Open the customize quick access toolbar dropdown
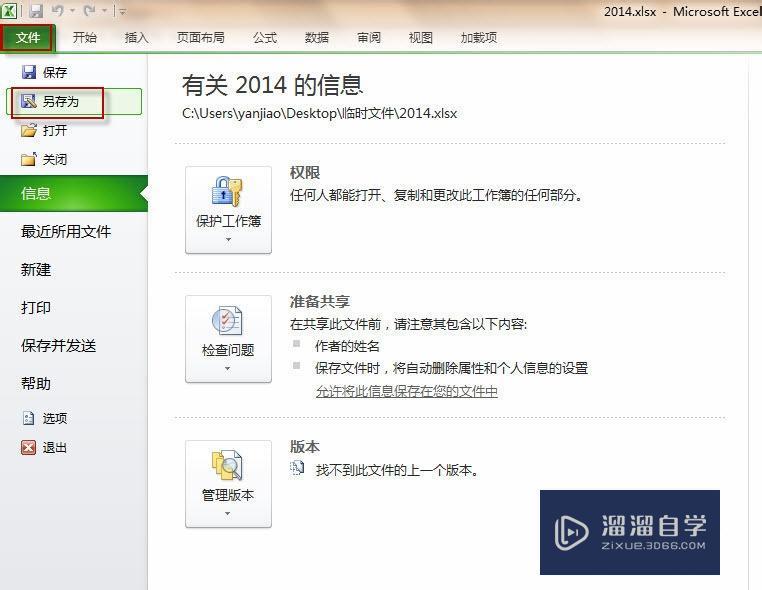Image resolution: width=762 pixels, height=590 pixels. [122, 11]
